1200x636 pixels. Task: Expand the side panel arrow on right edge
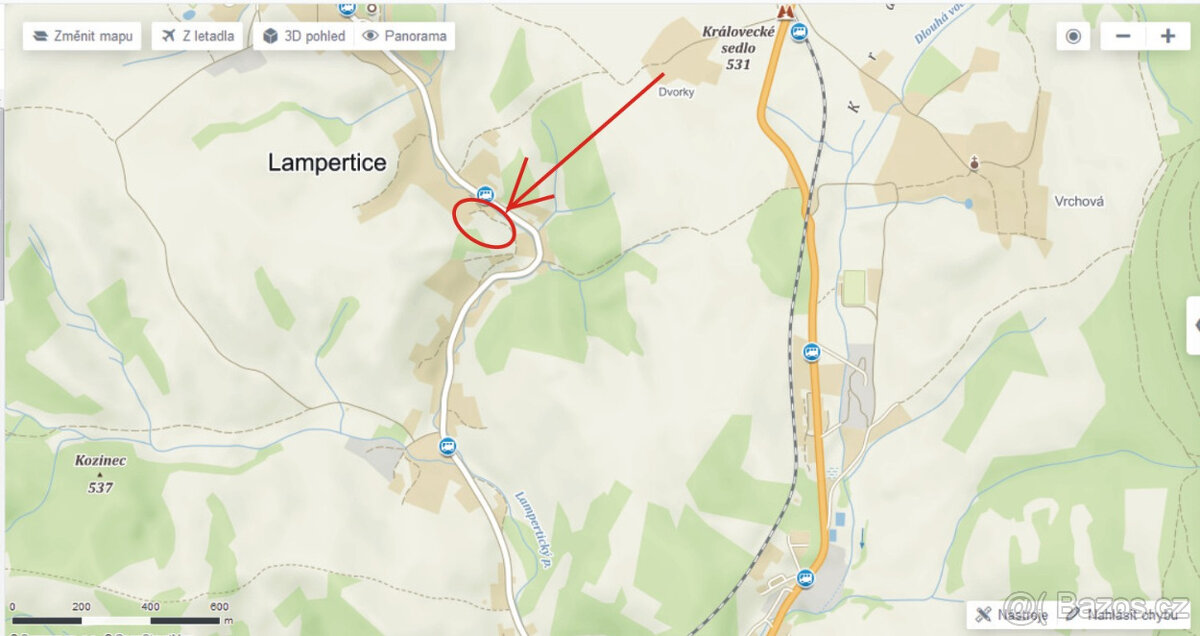tap(1194, 325)
